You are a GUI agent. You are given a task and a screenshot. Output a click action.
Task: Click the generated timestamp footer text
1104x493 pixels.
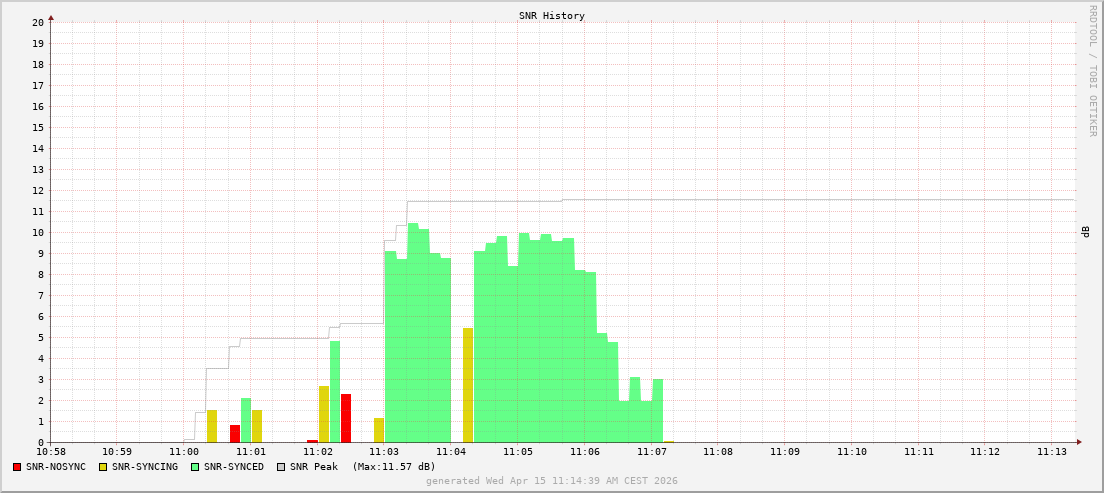pos(552,481)
